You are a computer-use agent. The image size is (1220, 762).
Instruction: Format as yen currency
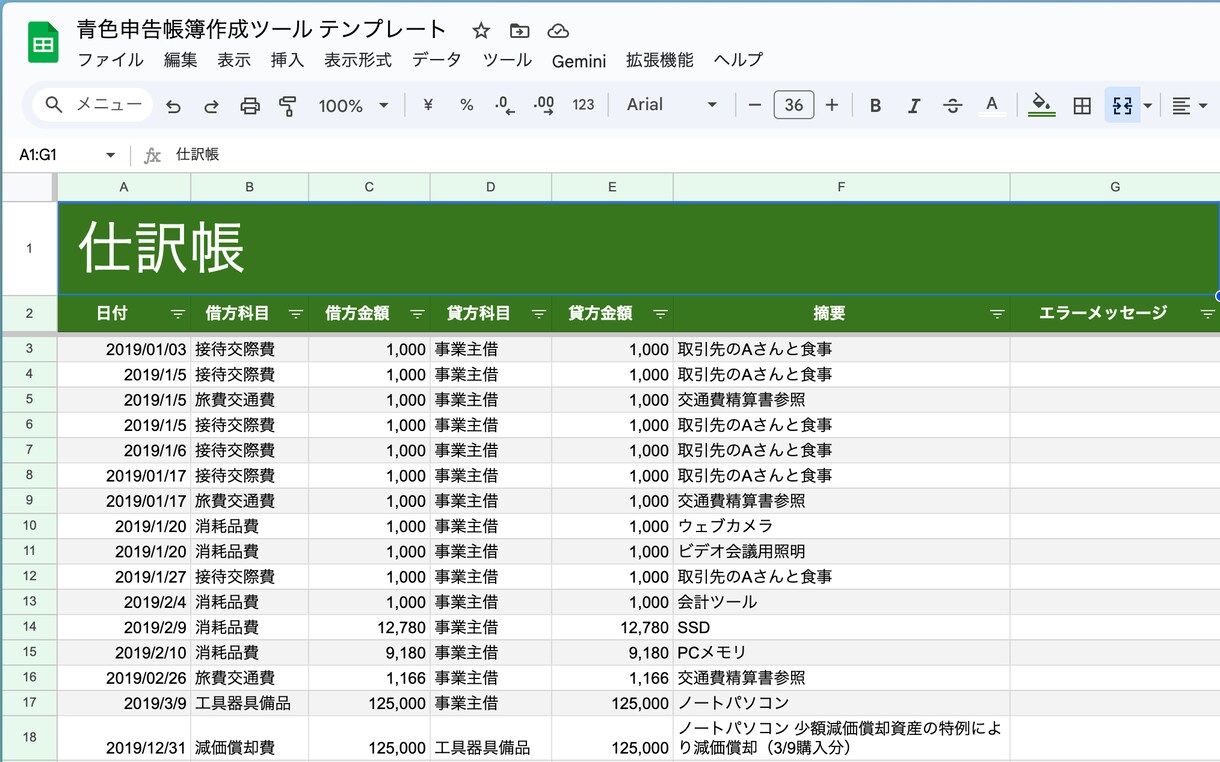(x=428, y=105)
